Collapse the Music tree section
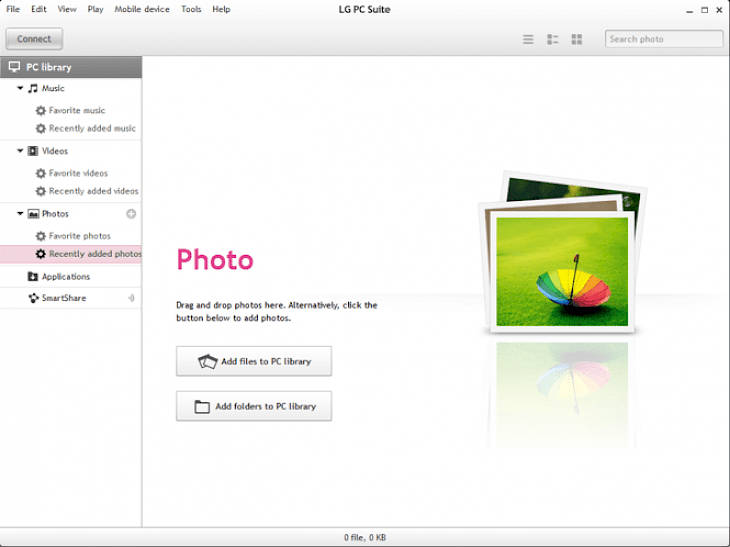The height and width of the screenshot is (547, 730). pyautogui.click(x=20, y=88)
